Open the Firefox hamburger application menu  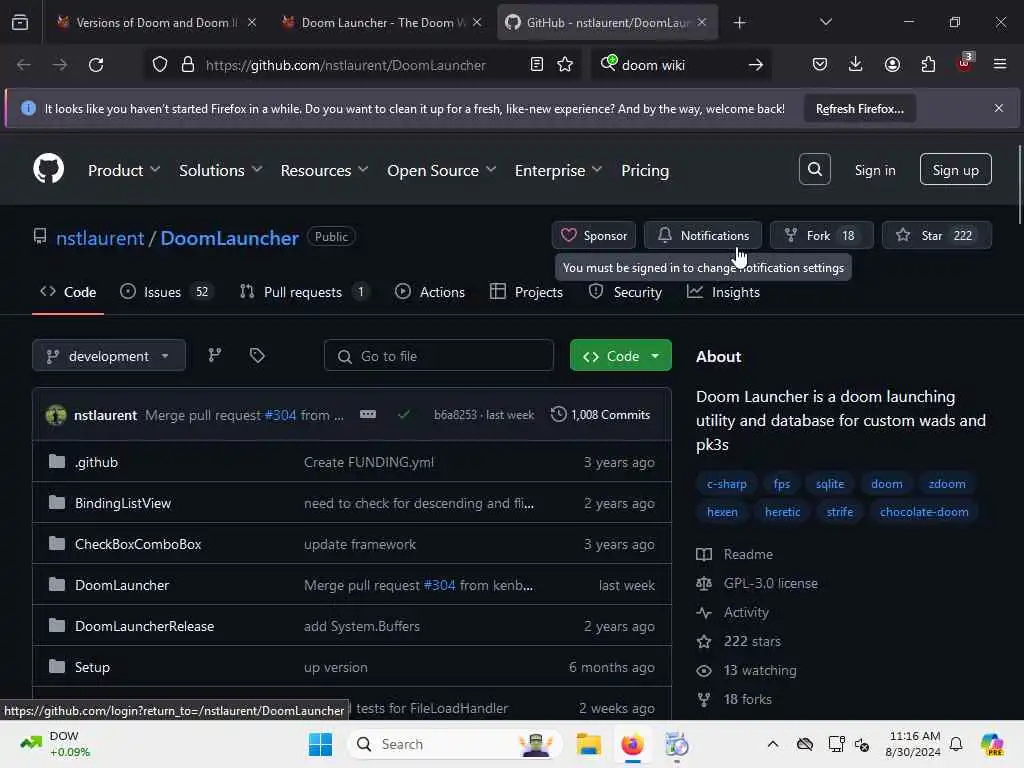point(1000,65)
